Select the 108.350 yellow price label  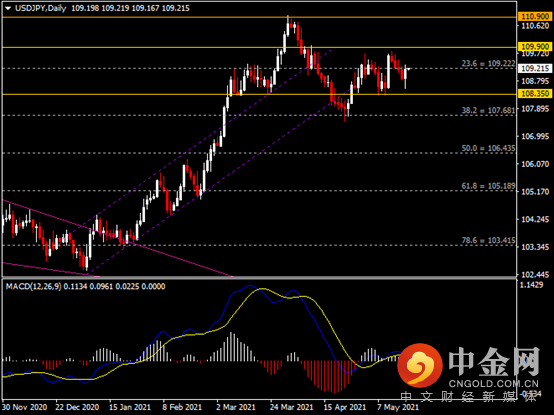point(535,94)
